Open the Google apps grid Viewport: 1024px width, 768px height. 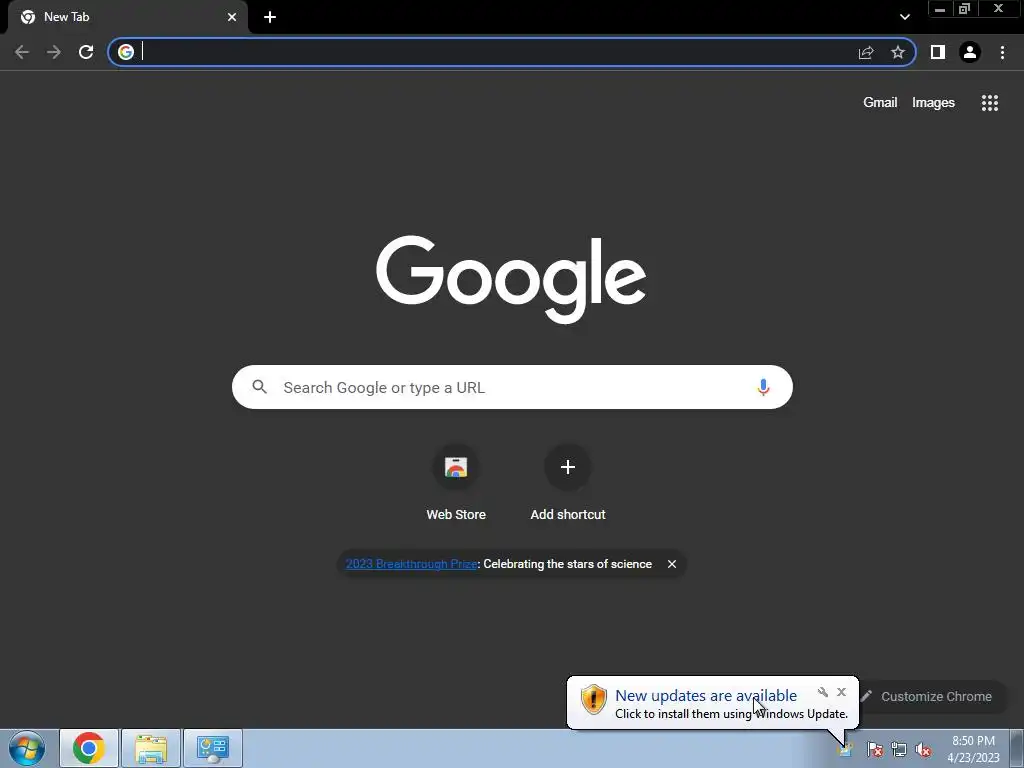tap(990, 103)
